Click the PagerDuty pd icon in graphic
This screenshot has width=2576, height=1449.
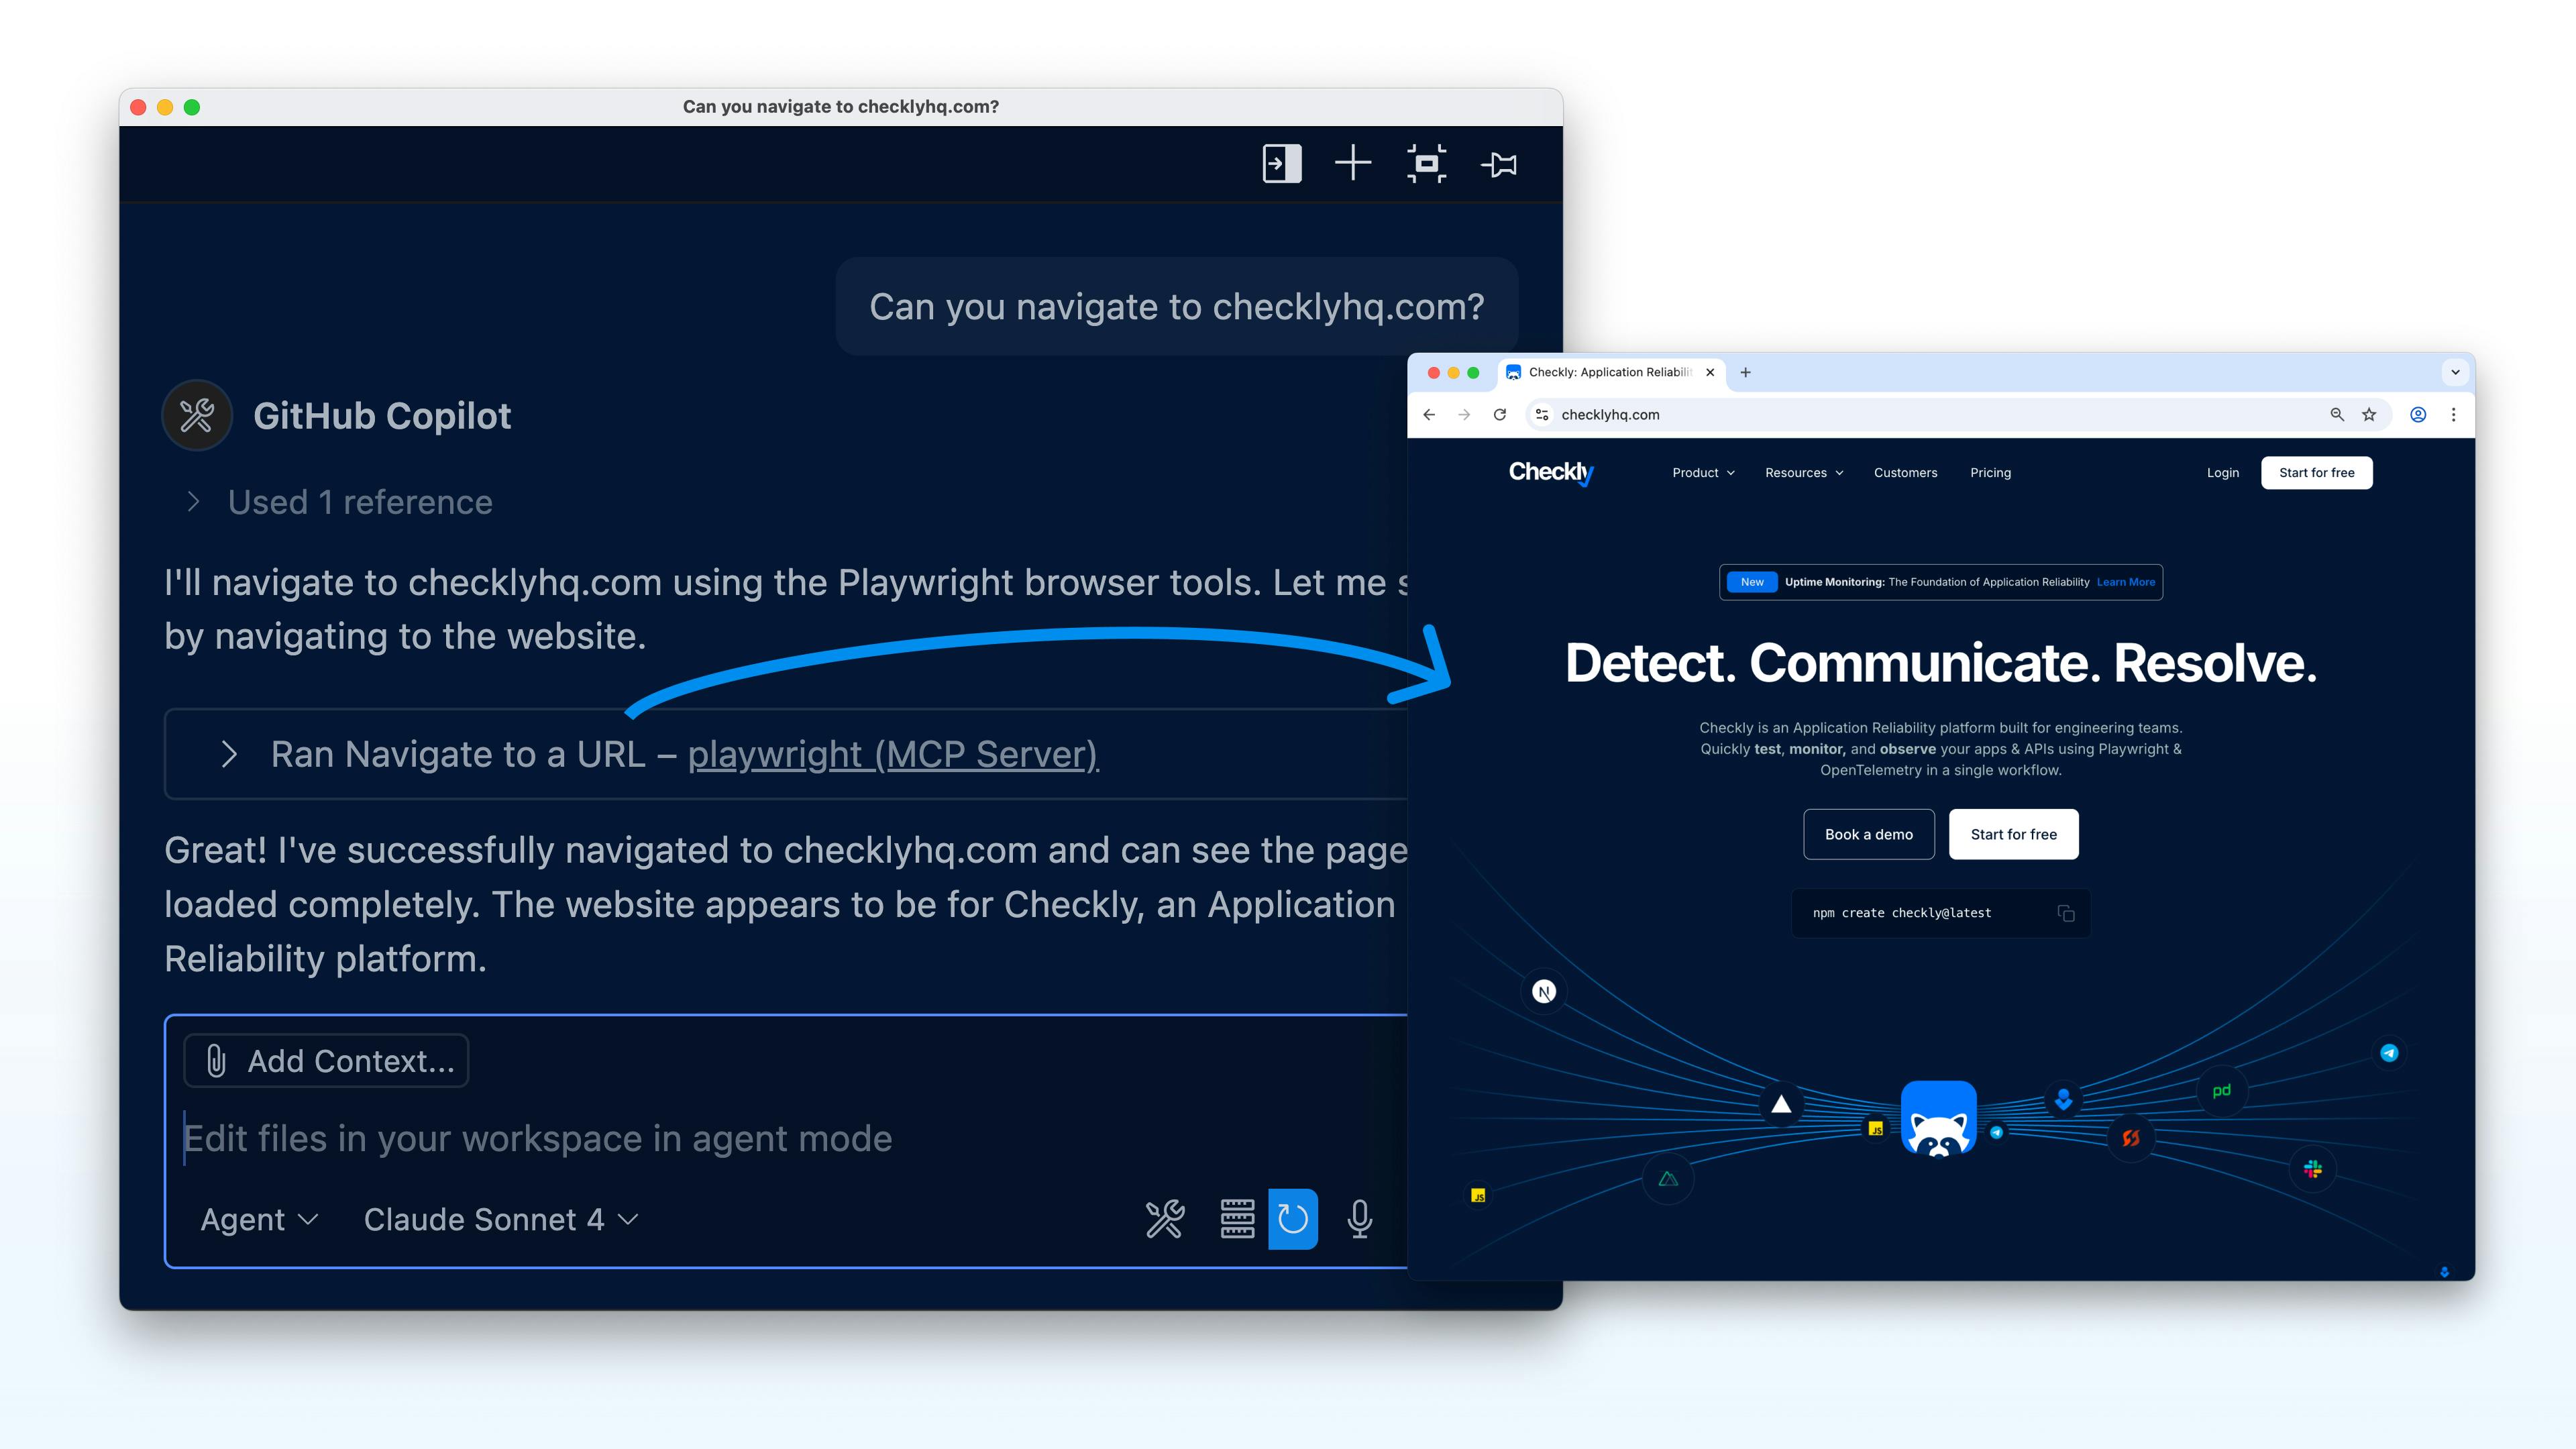[2222, 1091]
